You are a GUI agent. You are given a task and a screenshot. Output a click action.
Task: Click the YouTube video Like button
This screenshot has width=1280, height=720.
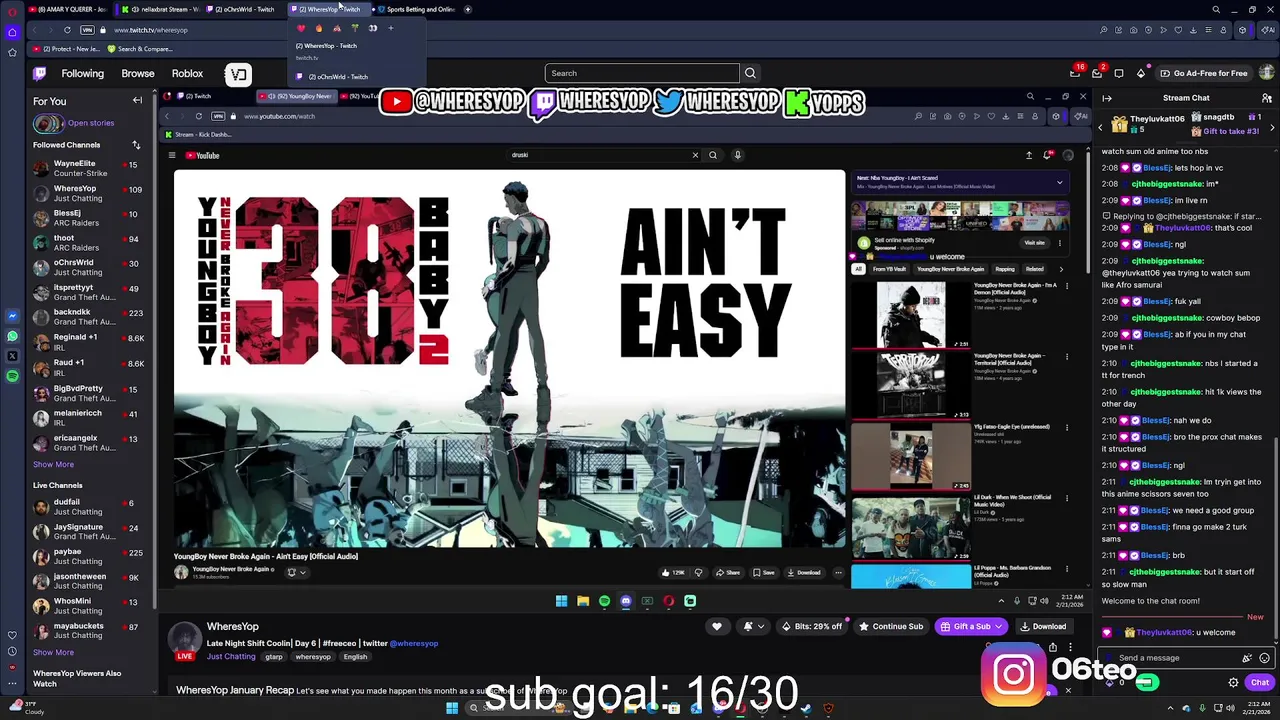pyautogui.click(x=673, y=573)
